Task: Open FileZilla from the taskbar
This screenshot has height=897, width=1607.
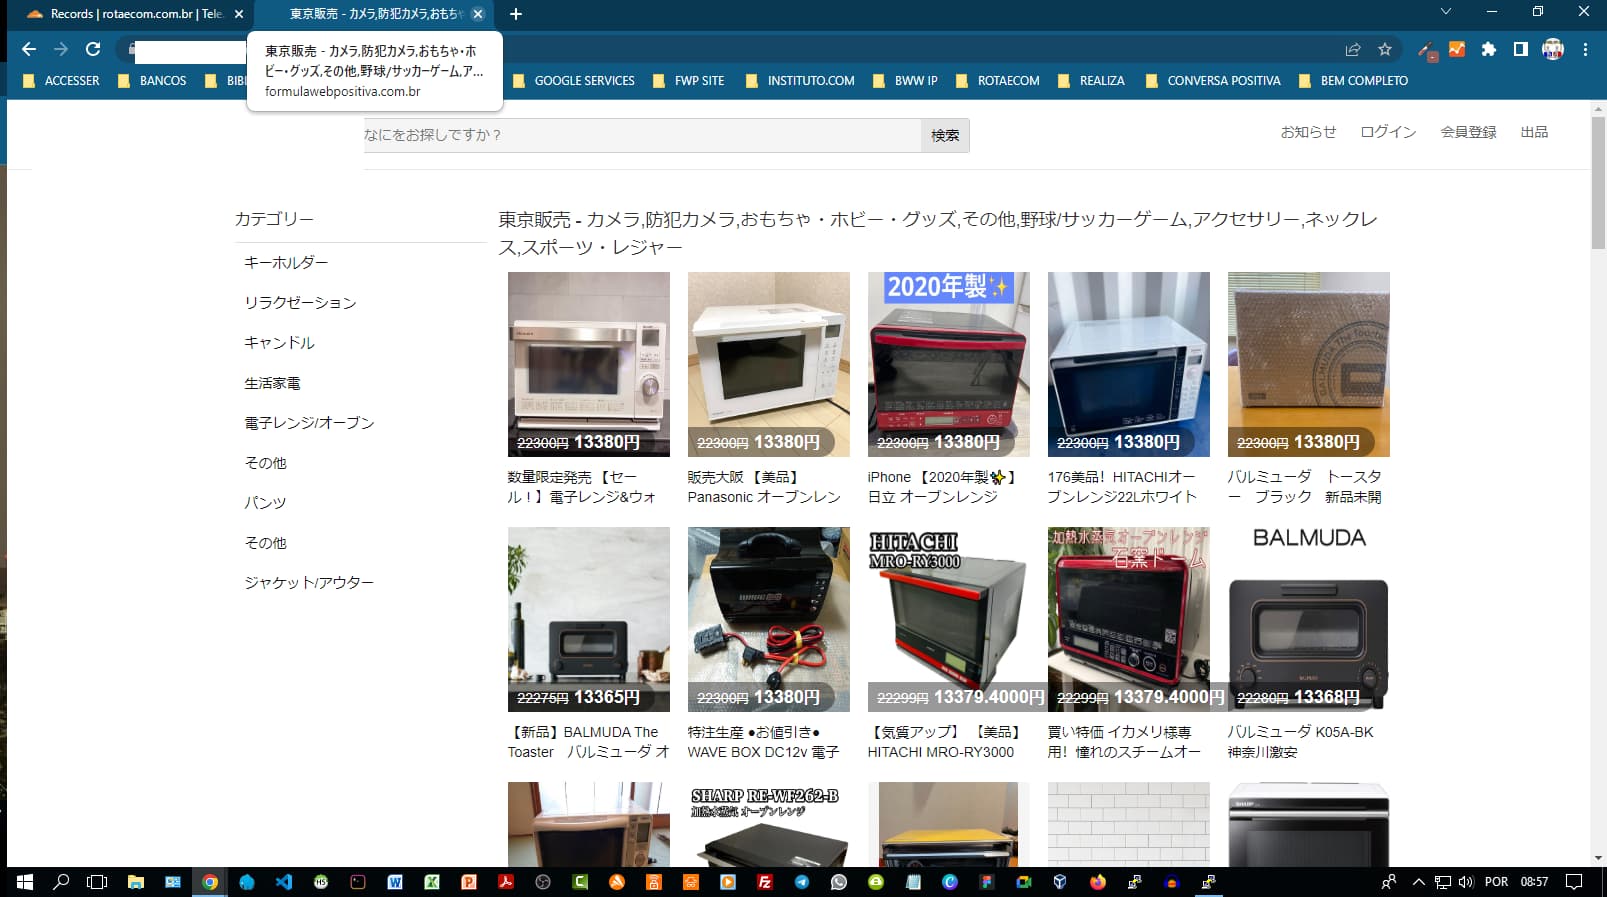Action: tap(765, 882)
